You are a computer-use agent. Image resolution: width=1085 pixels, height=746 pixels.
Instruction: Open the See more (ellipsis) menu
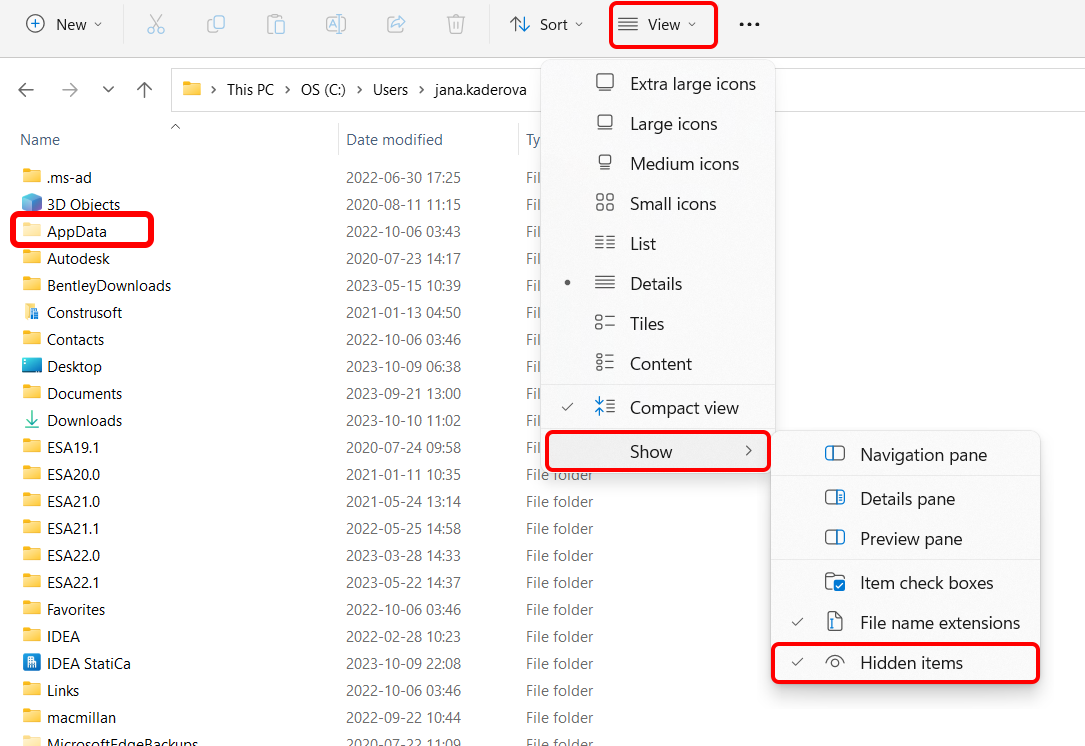pos(749,24)
